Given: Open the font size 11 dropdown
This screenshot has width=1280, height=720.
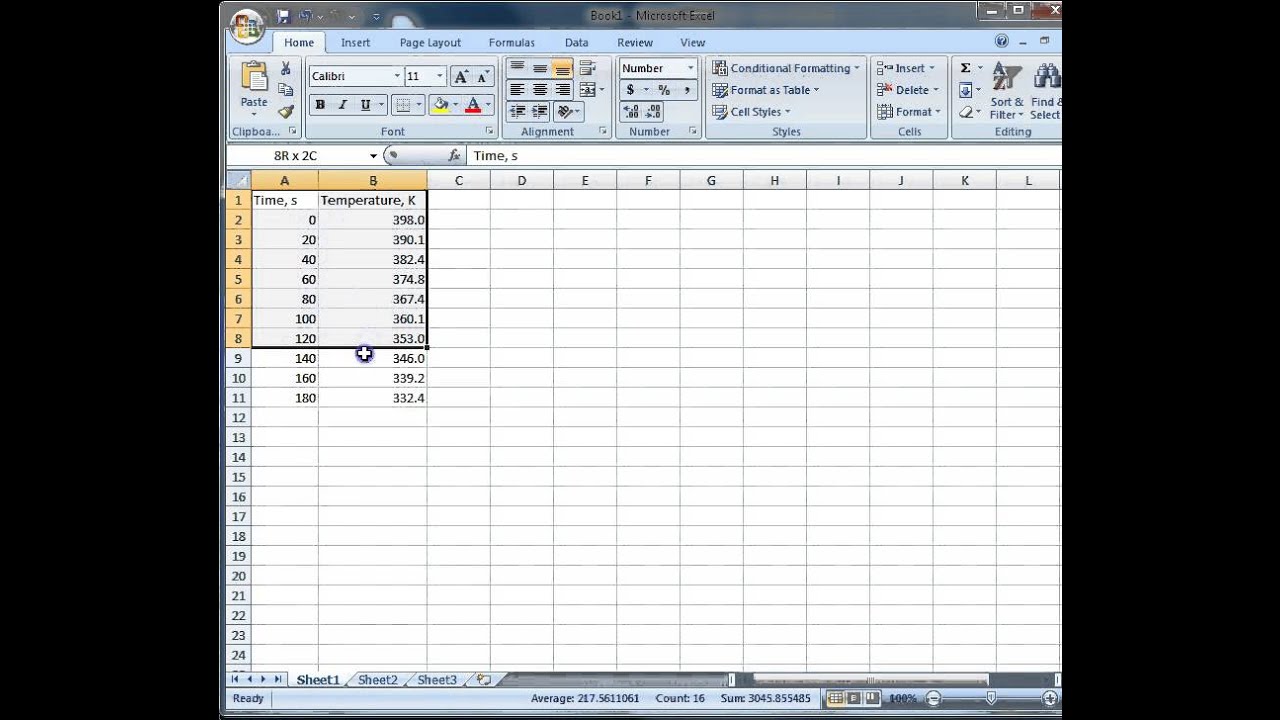Looking at the screenshot, I should (439, 77).
